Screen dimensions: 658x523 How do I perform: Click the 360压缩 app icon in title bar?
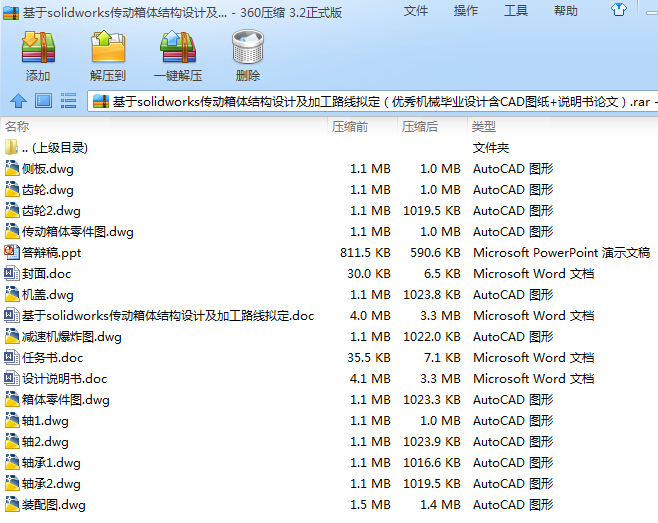pyautogui.click(x=10, y=13)
